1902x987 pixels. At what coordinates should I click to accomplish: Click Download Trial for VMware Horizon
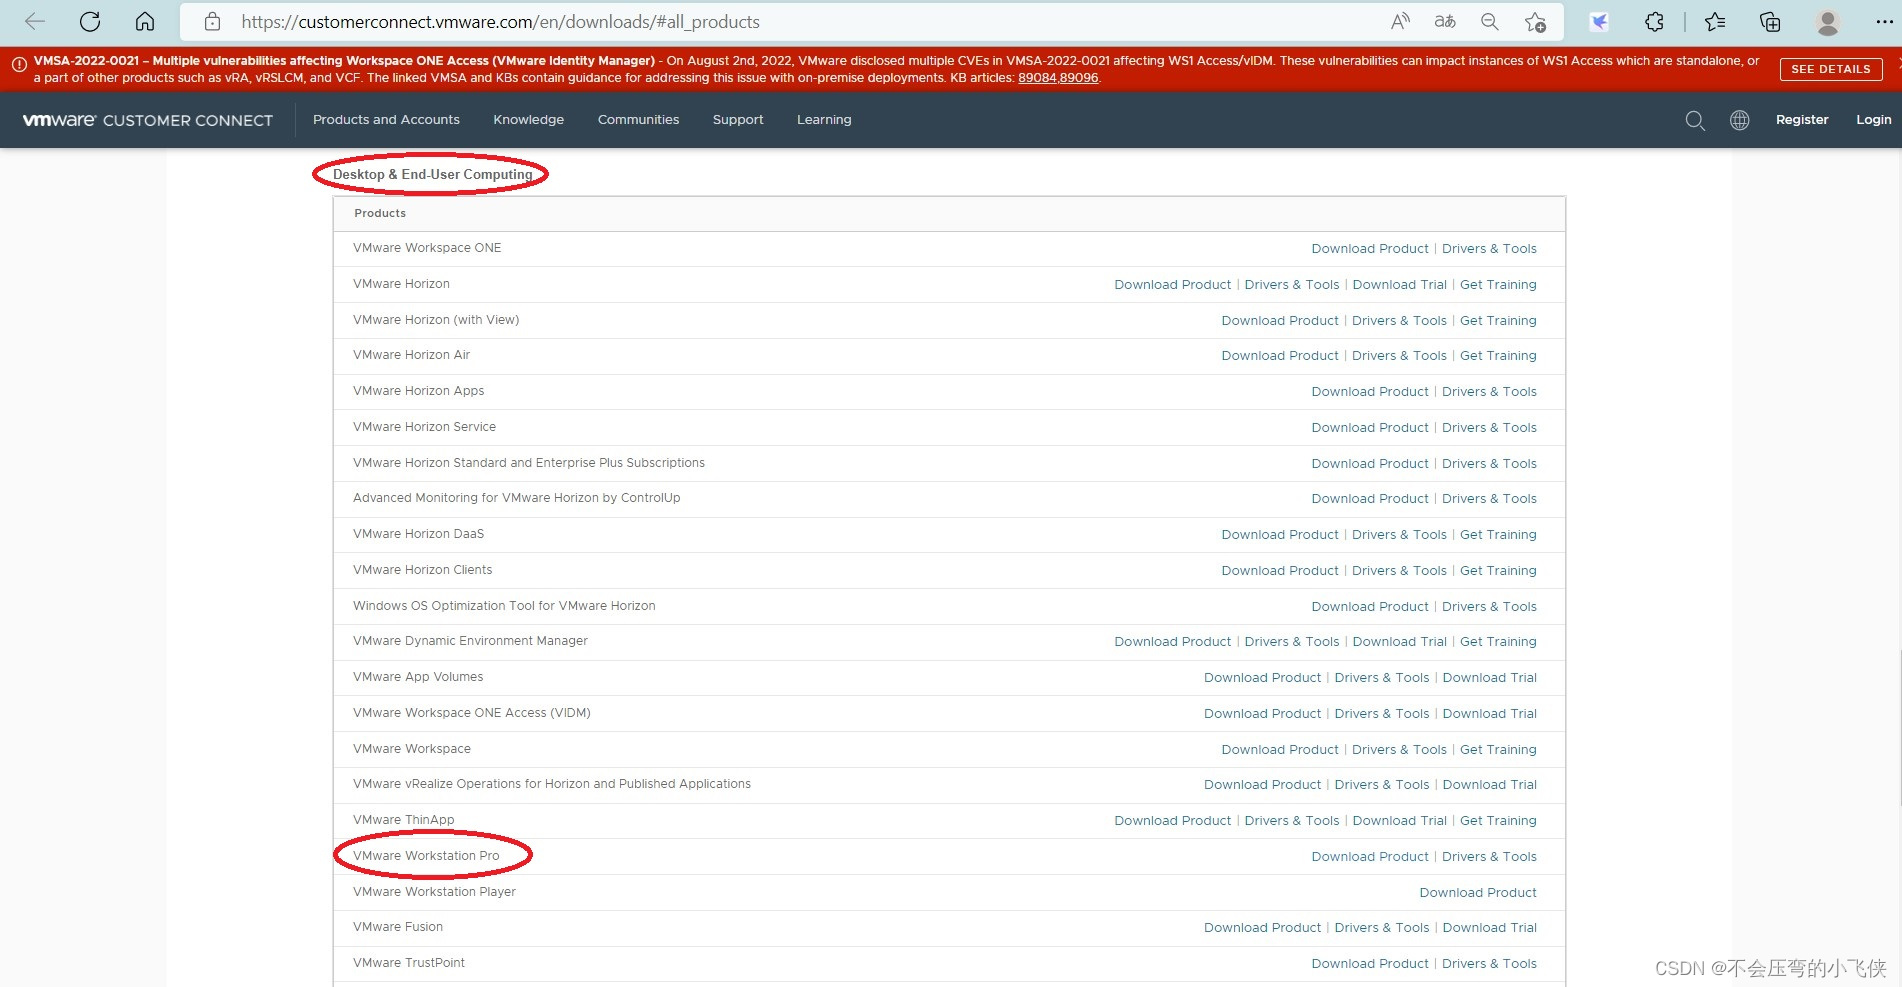click(x=1400, y=284)
